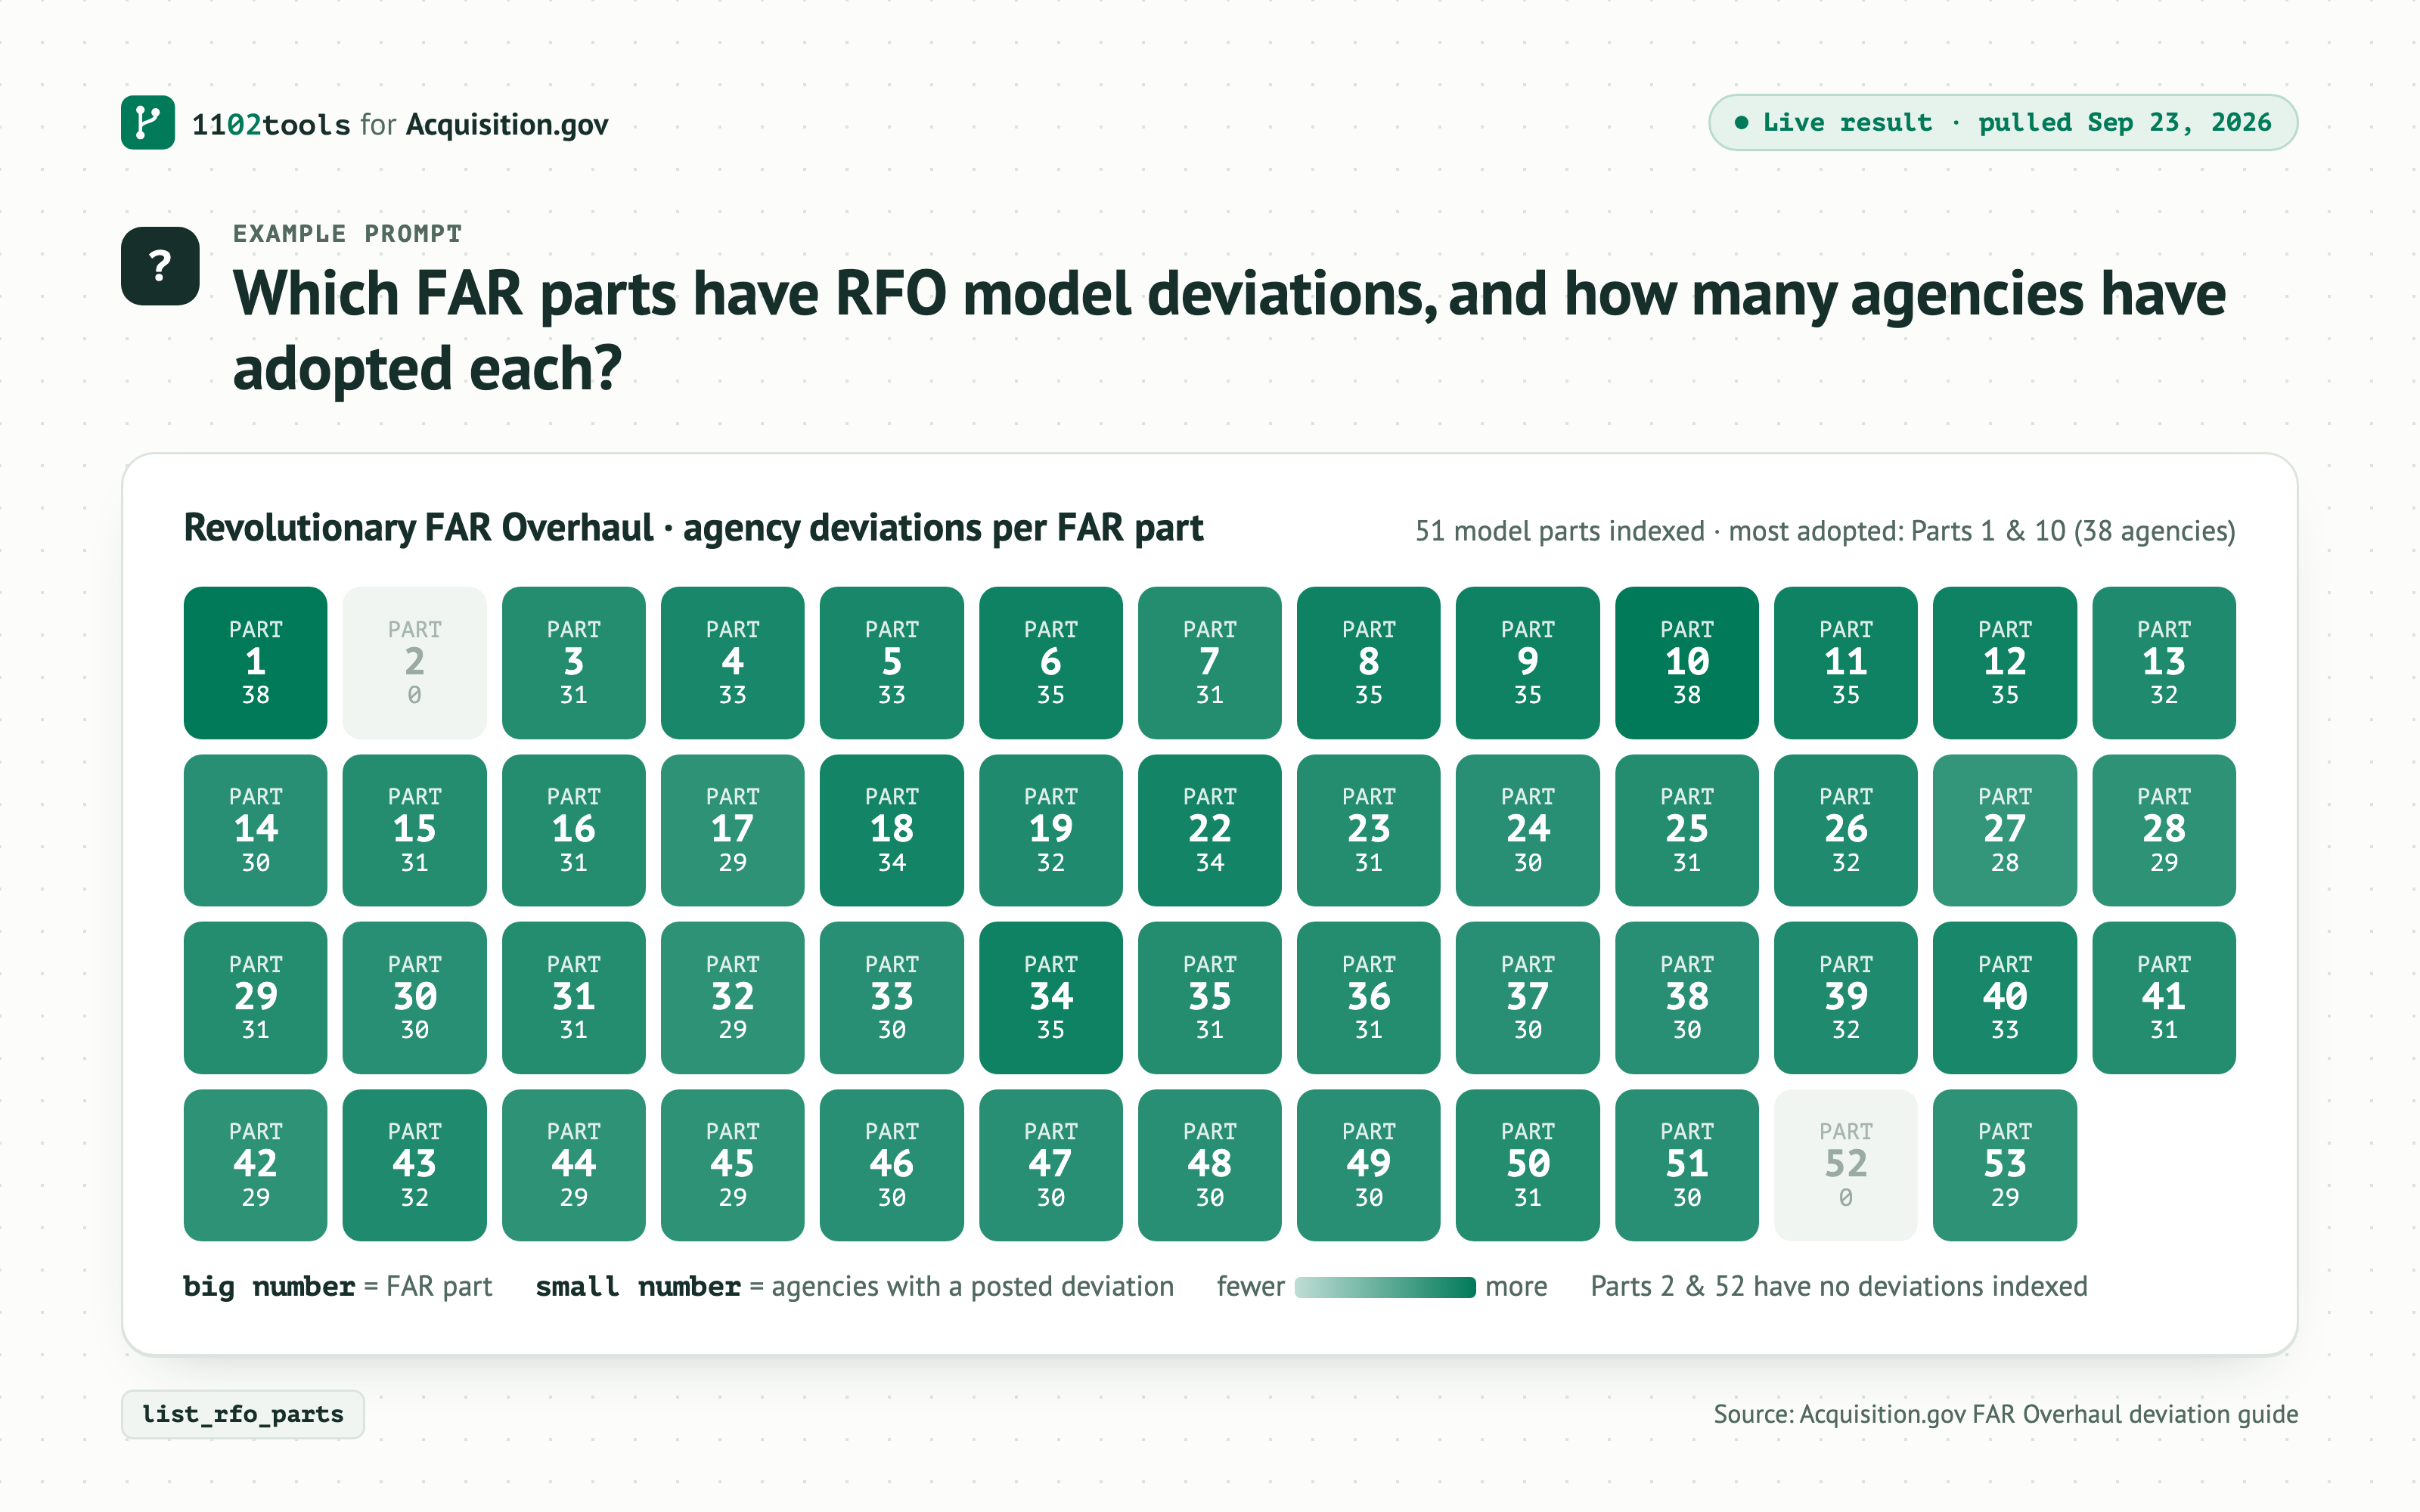Open the Part 46 tile
Image resolution: width=2420 pixels, height=1512 pixels.
click(892, 1165)
